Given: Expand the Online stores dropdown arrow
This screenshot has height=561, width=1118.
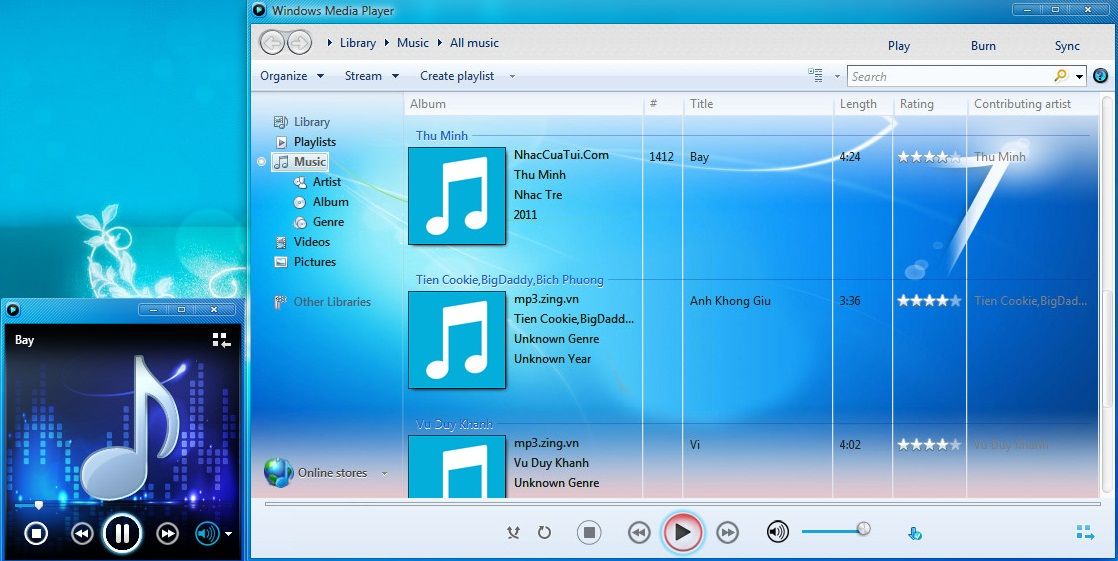Looking at the screenshot, I should [x=385, y=473].
